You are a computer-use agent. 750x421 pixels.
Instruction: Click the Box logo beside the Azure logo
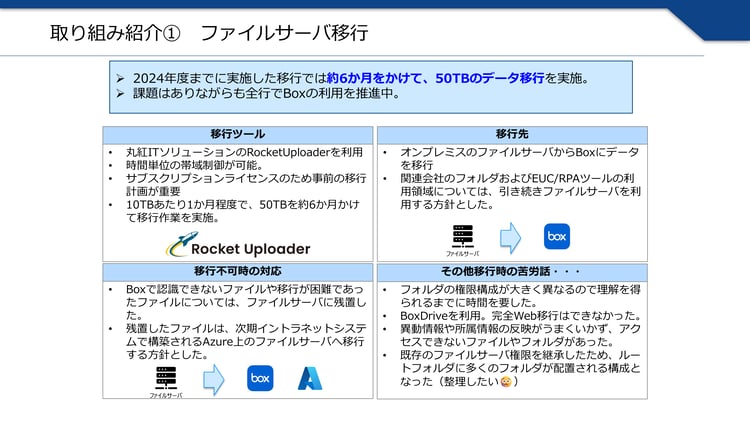[x=260, y=378]
